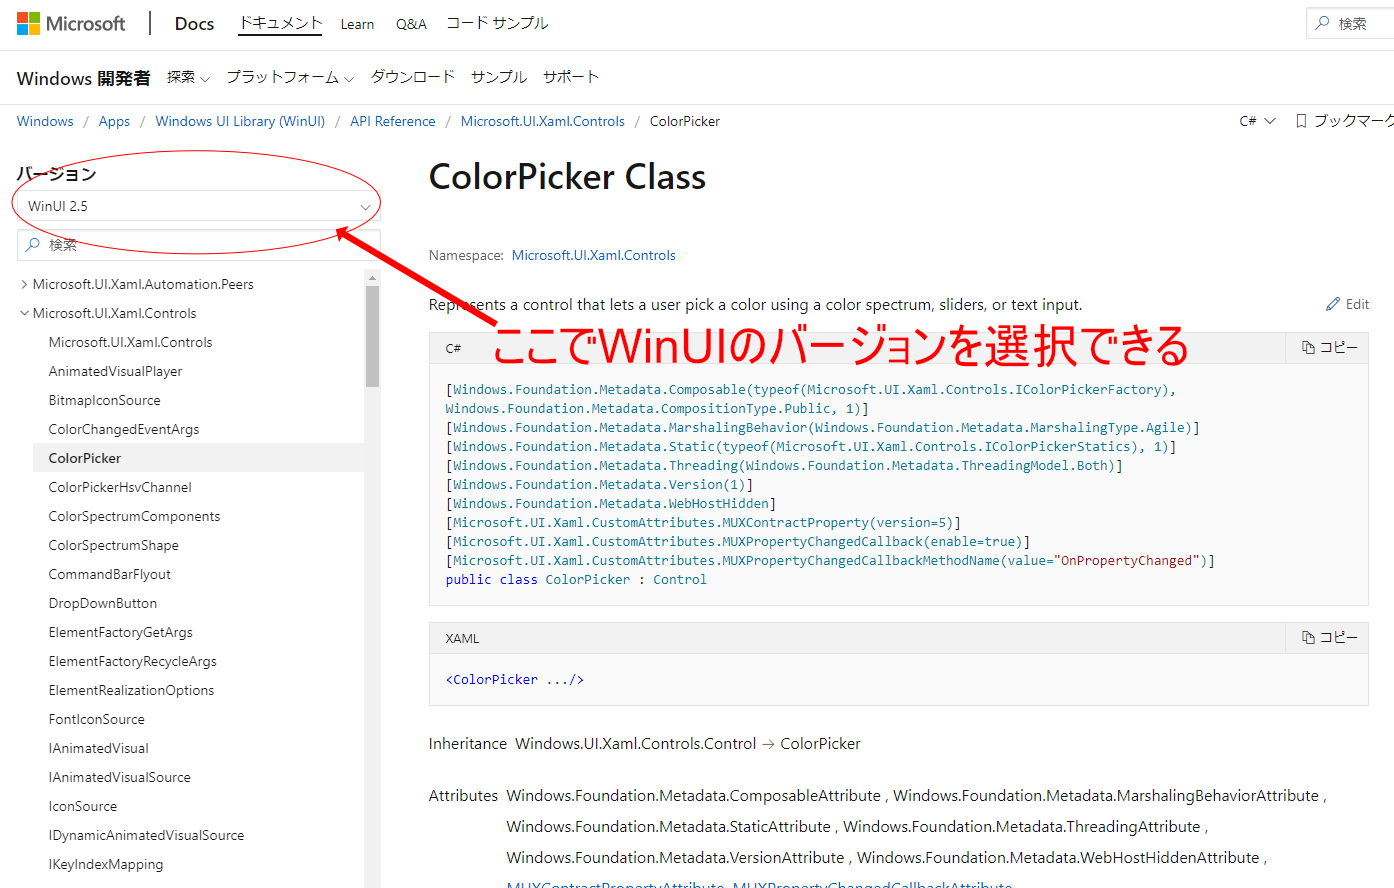Go to API Reference breadcrumb

coord(393,121)
